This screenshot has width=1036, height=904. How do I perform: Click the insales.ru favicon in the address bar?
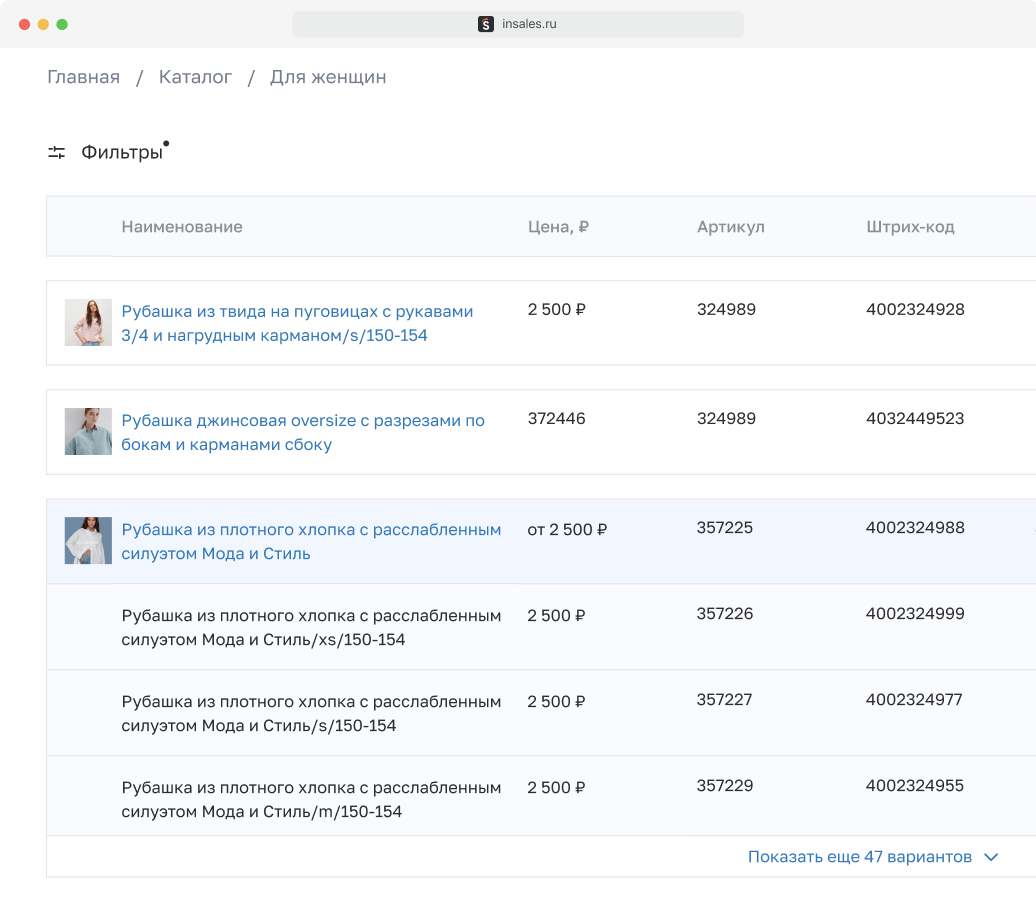[x=487, y=24]
